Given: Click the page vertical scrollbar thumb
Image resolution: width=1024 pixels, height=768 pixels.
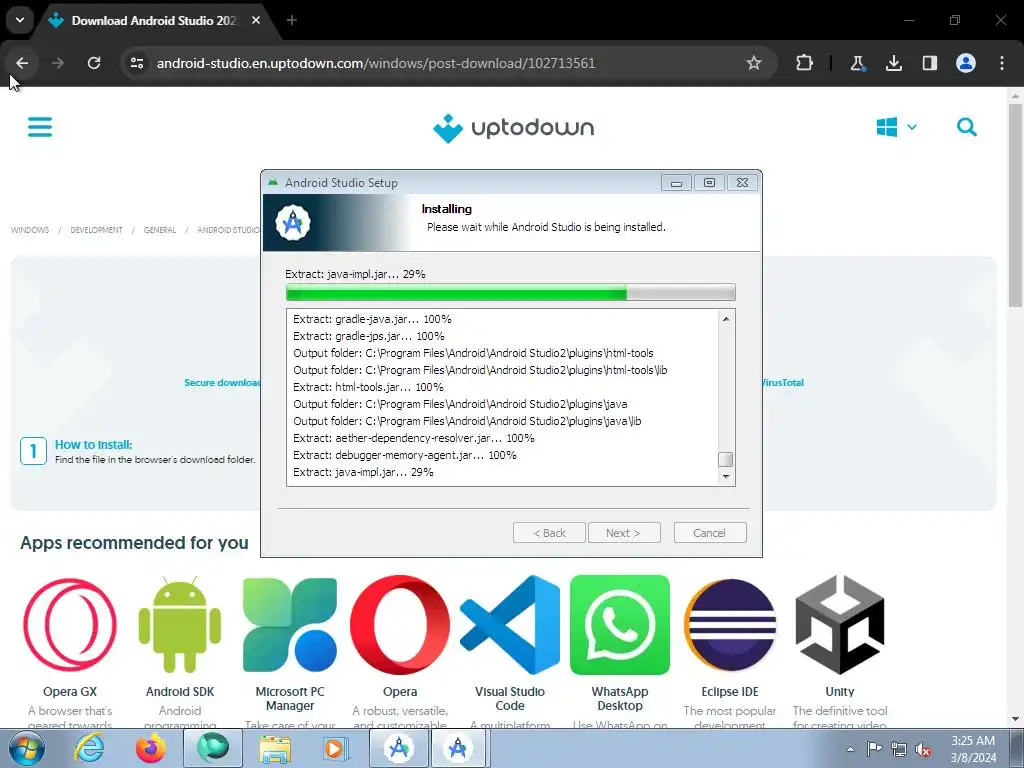Looking at the screenshot, I should [1015, 206].
